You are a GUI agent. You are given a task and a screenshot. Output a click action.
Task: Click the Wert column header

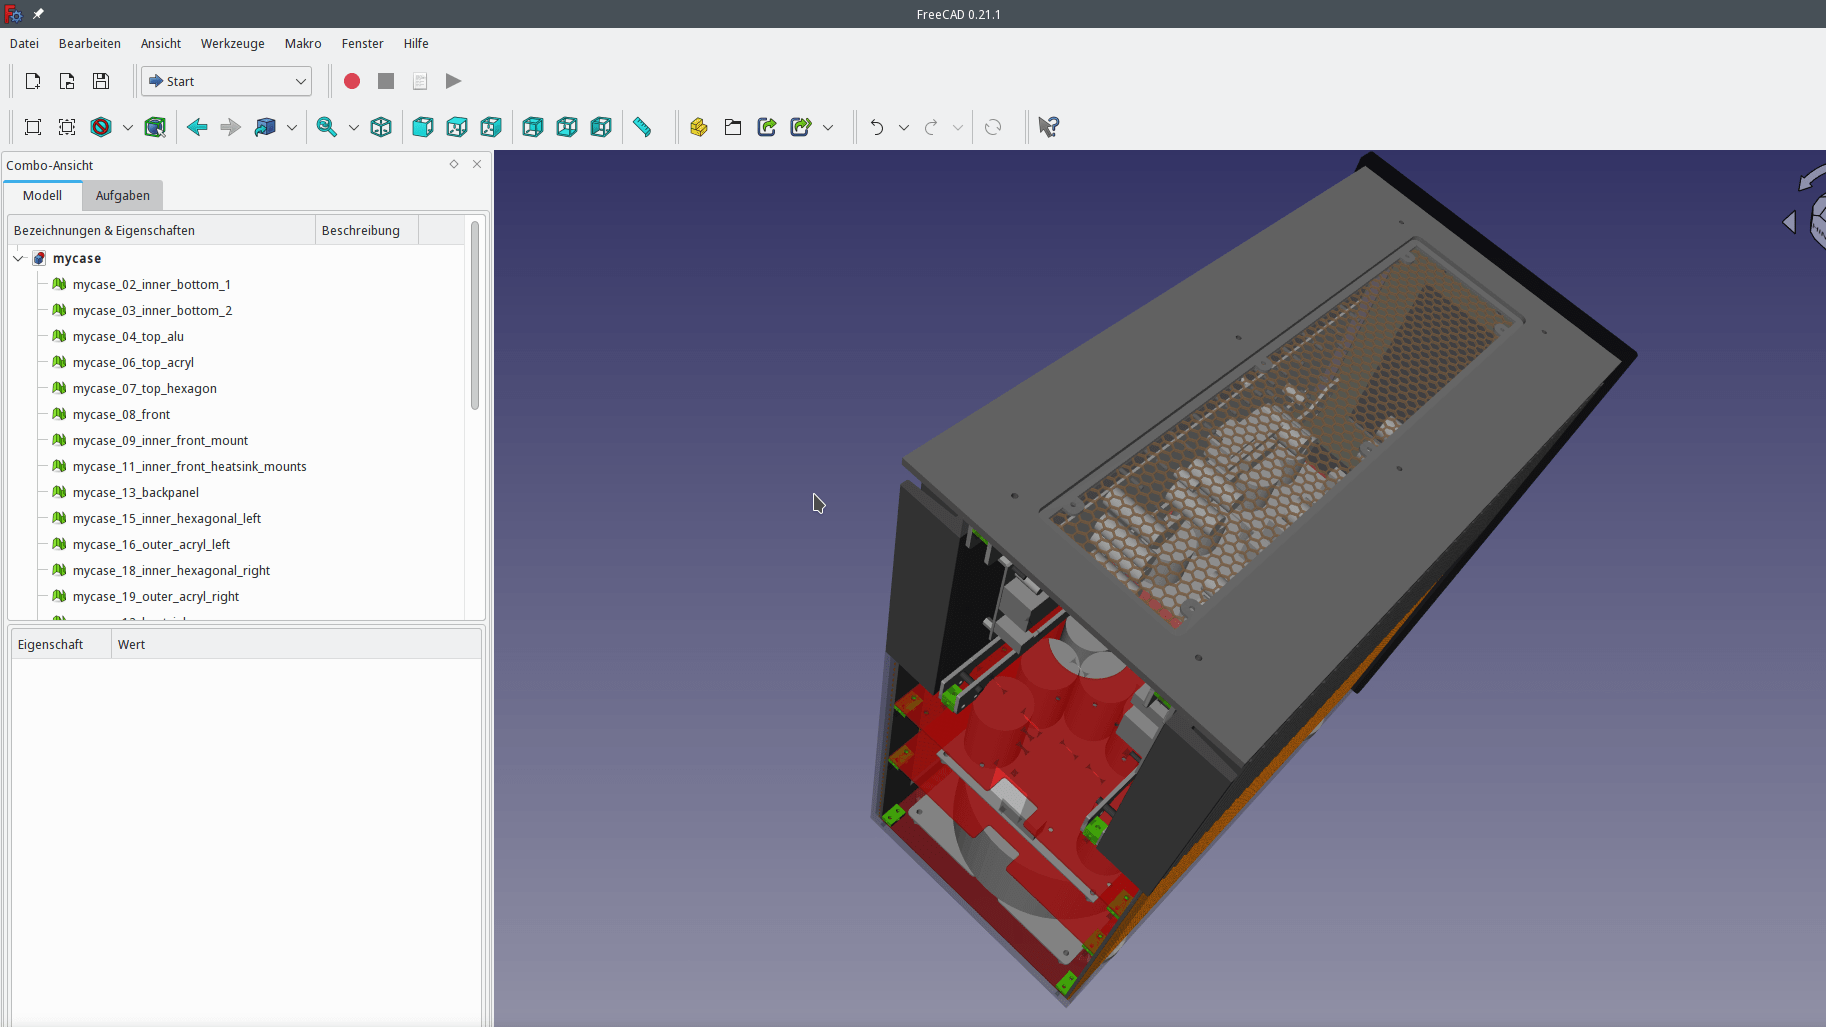(296, 644)
